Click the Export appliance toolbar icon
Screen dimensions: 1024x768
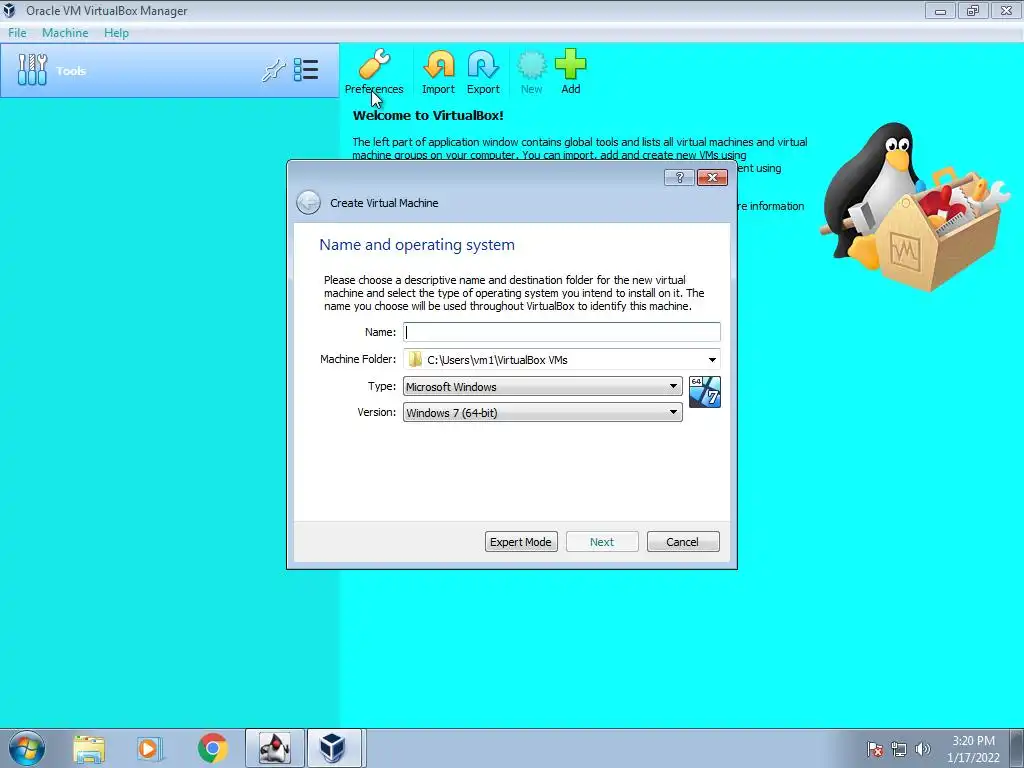coord(483,72)
